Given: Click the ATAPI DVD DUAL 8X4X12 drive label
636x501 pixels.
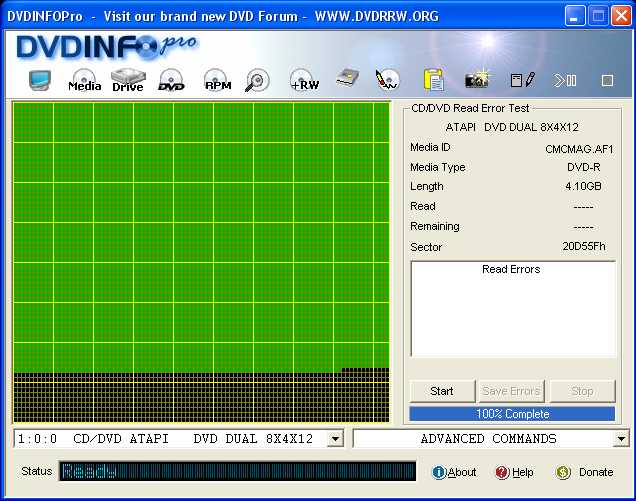Looking at the screenshot, I should click(x=512, y=127).
